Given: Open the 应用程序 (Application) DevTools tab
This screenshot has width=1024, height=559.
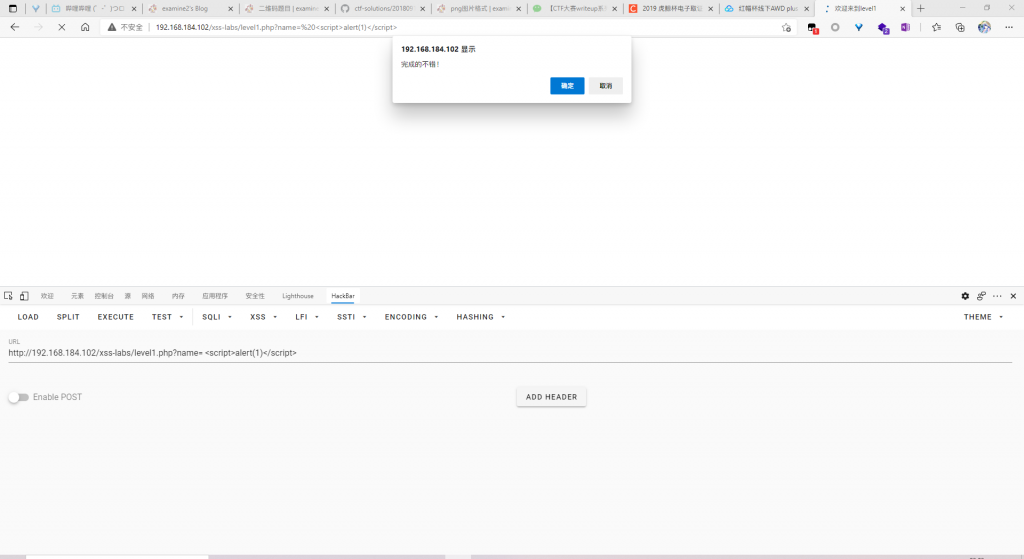Looking at the screenshot, I should 215,296.
